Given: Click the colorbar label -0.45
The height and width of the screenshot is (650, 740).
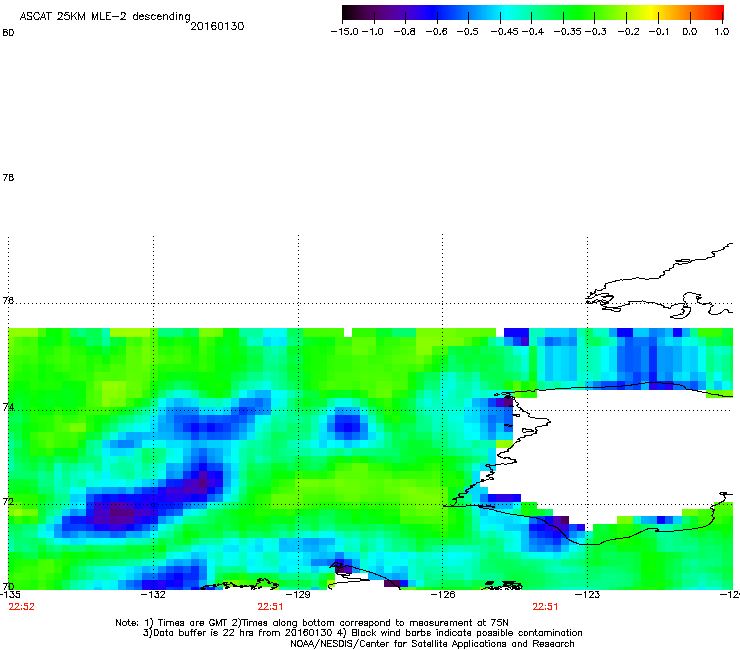Looking at the screenshot, I should click(504, 32).
